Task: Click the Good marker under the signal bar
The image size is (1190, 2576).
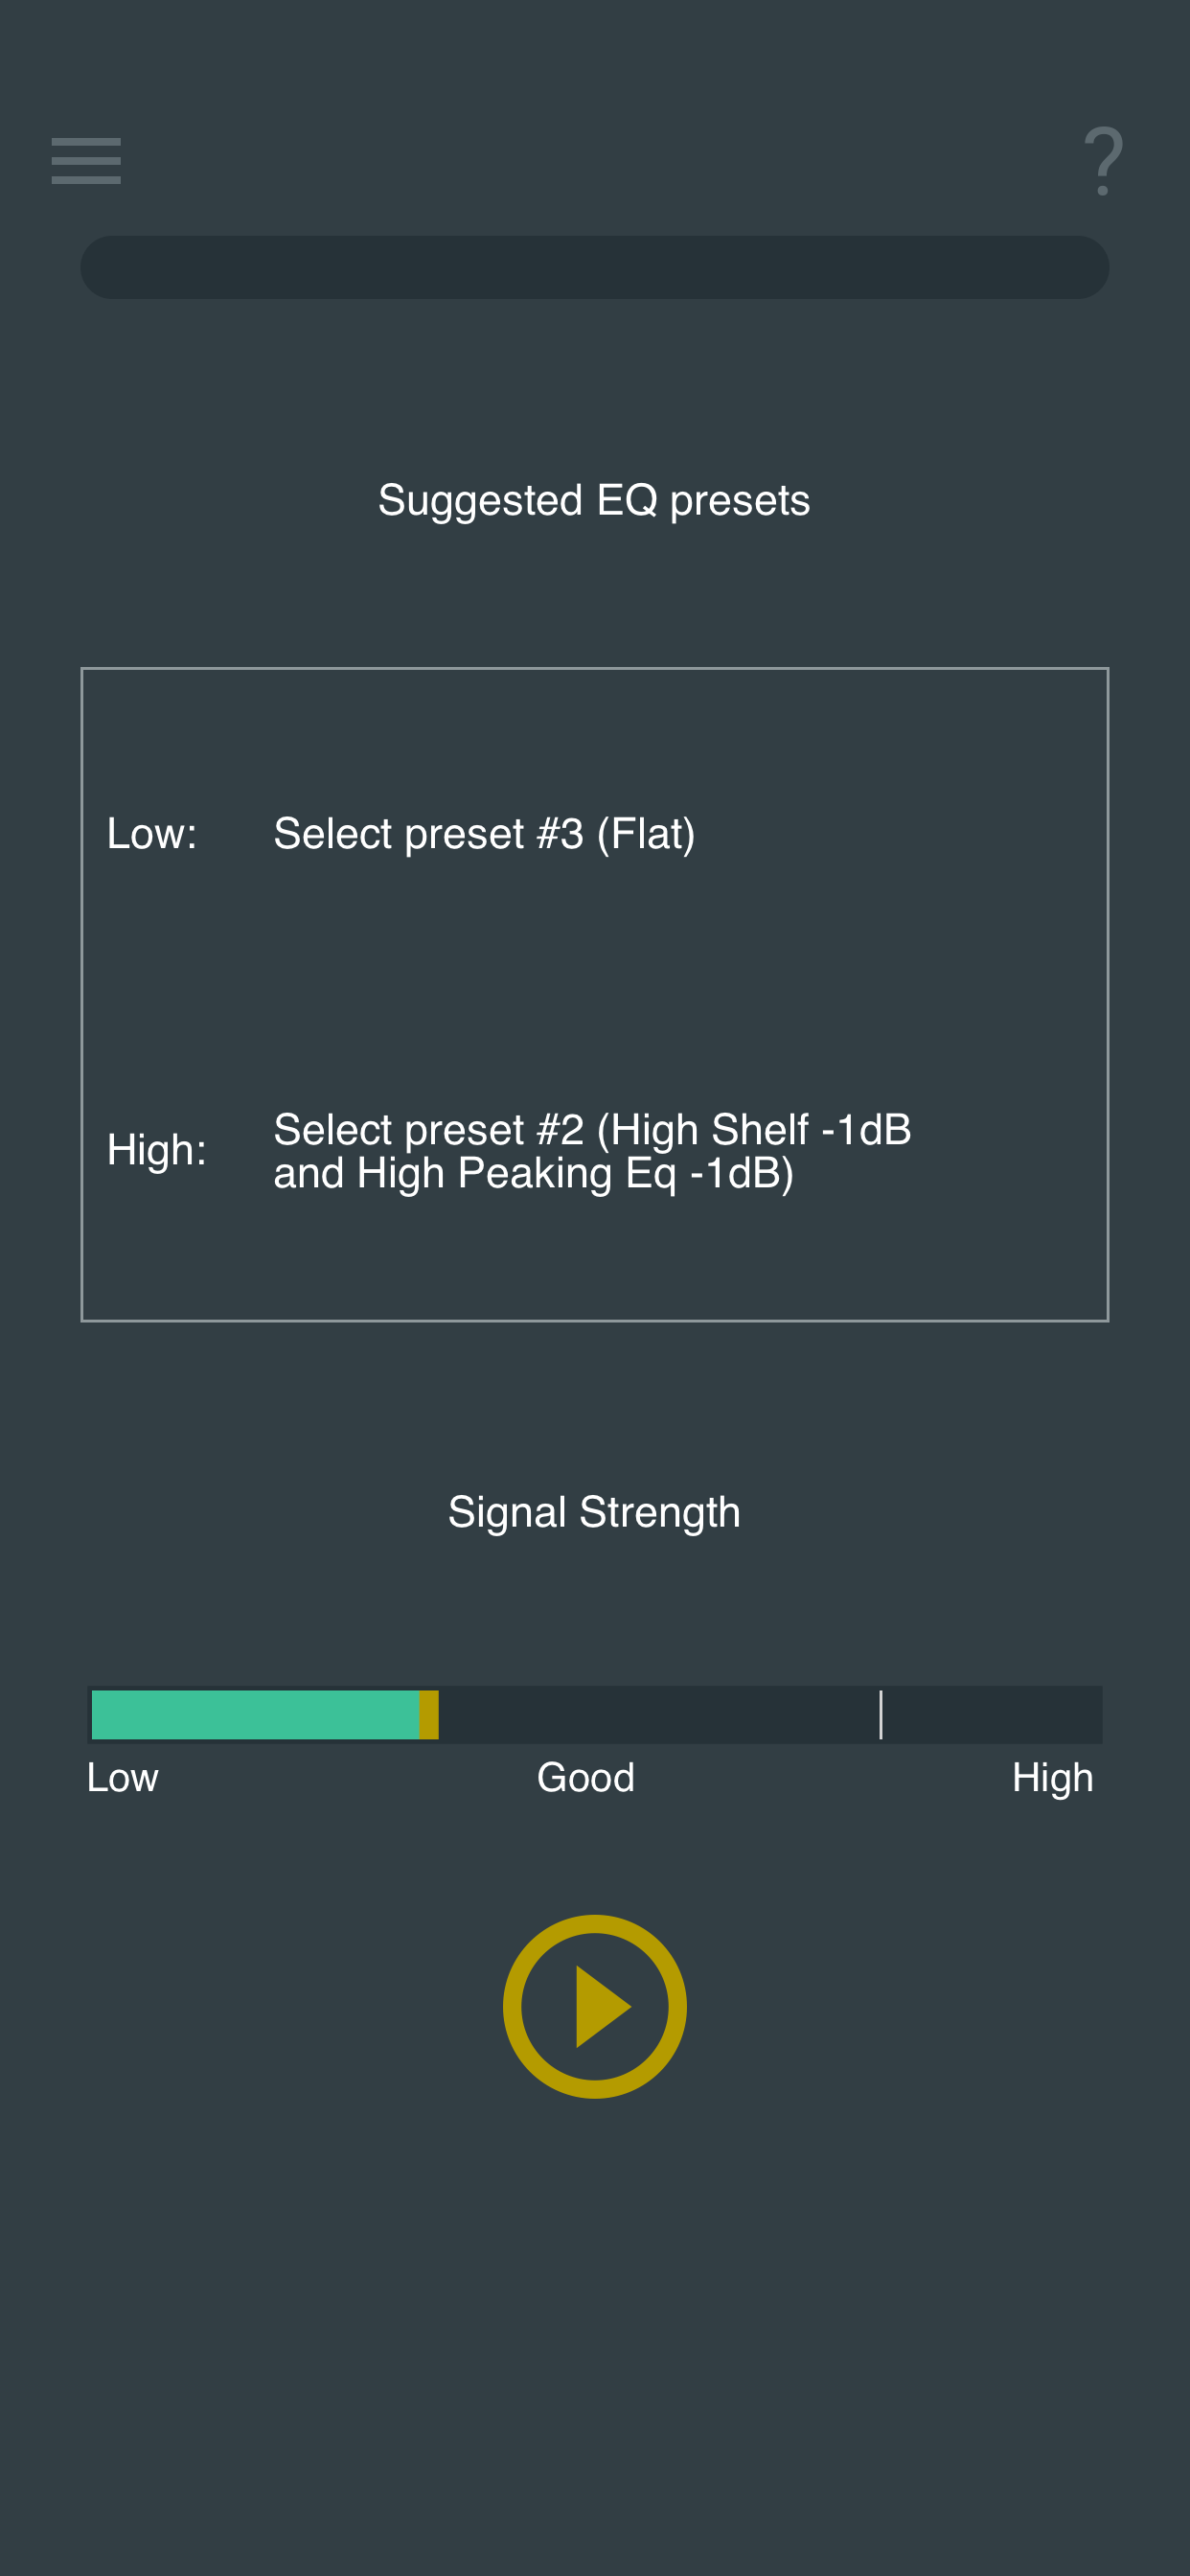Action: [585, 1777]
